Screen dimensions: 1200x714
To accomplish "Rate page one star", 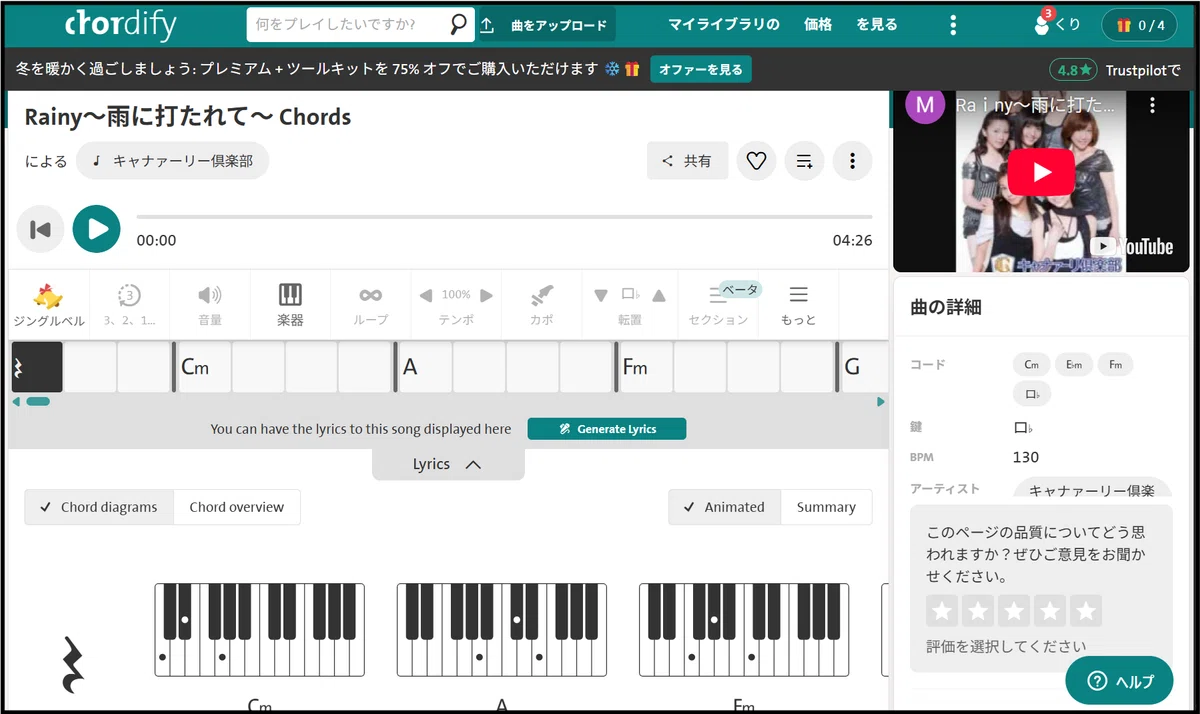I will tap(941, 610).
